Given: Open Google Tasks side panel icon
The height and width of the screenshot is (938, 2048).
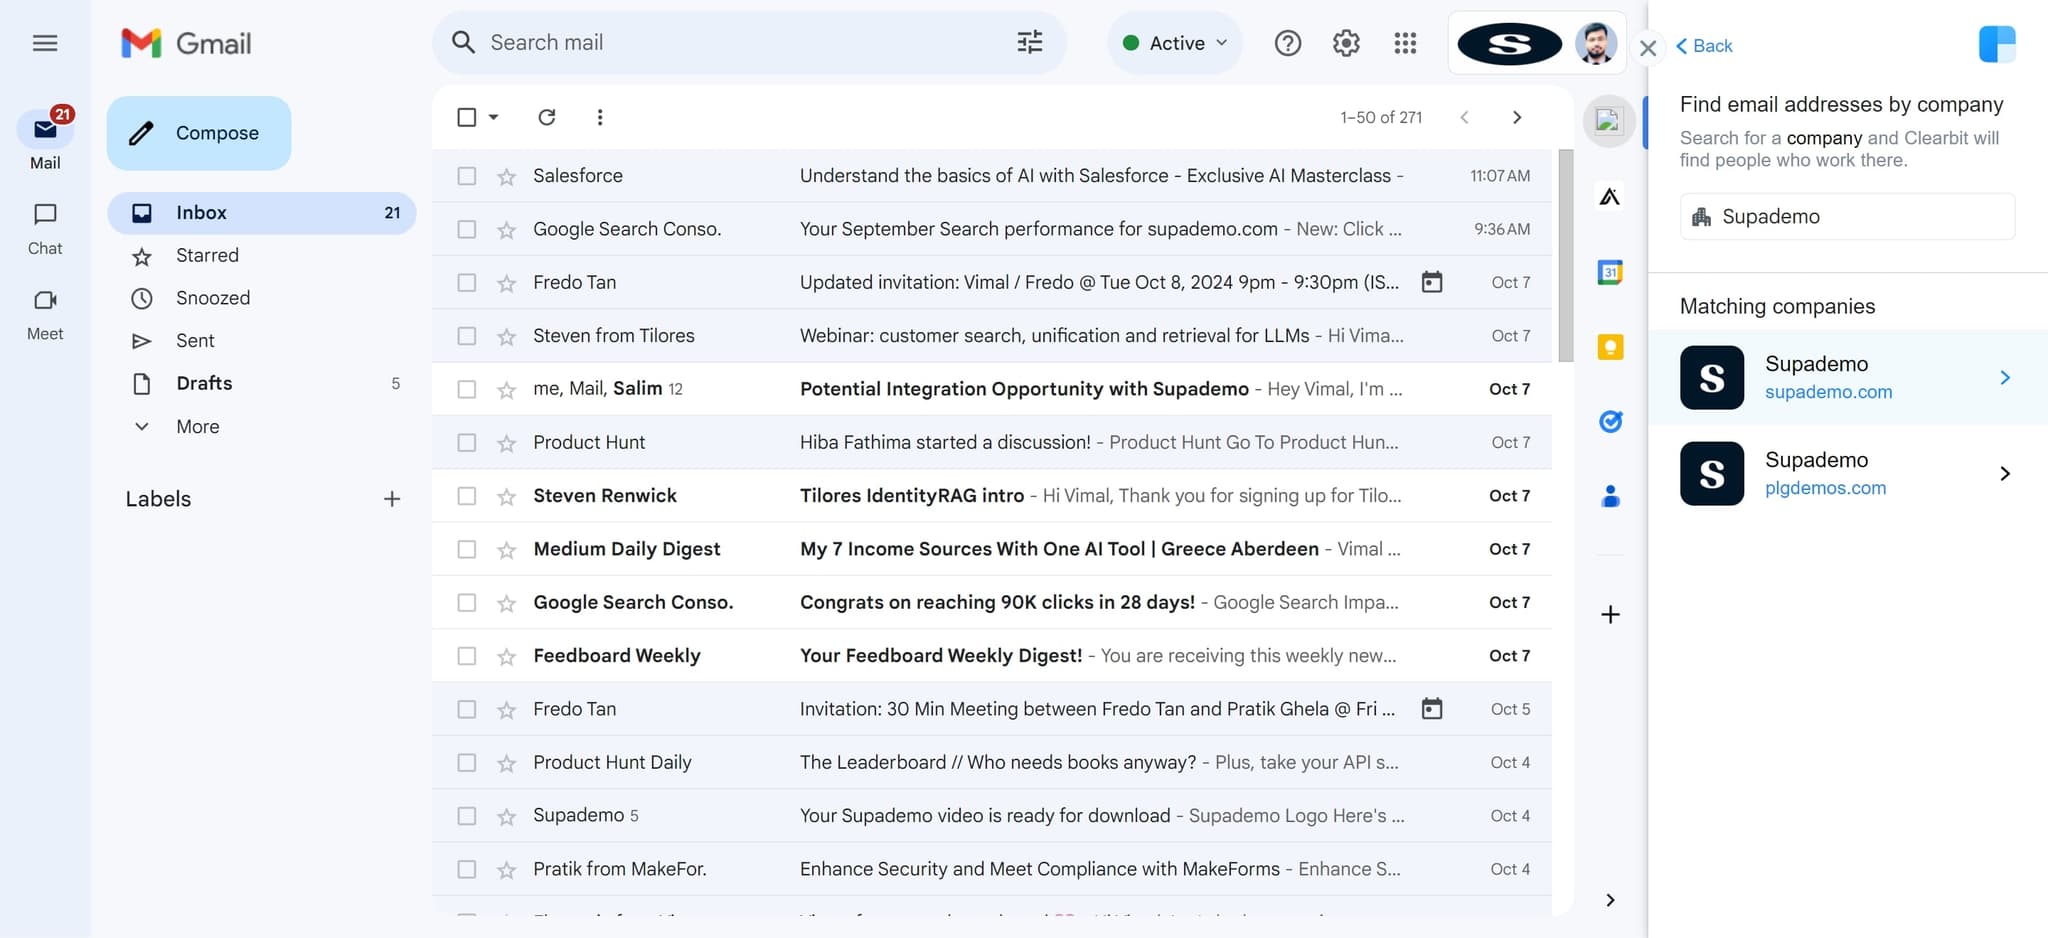Looking at the screenshot, I should [1610, 422].
